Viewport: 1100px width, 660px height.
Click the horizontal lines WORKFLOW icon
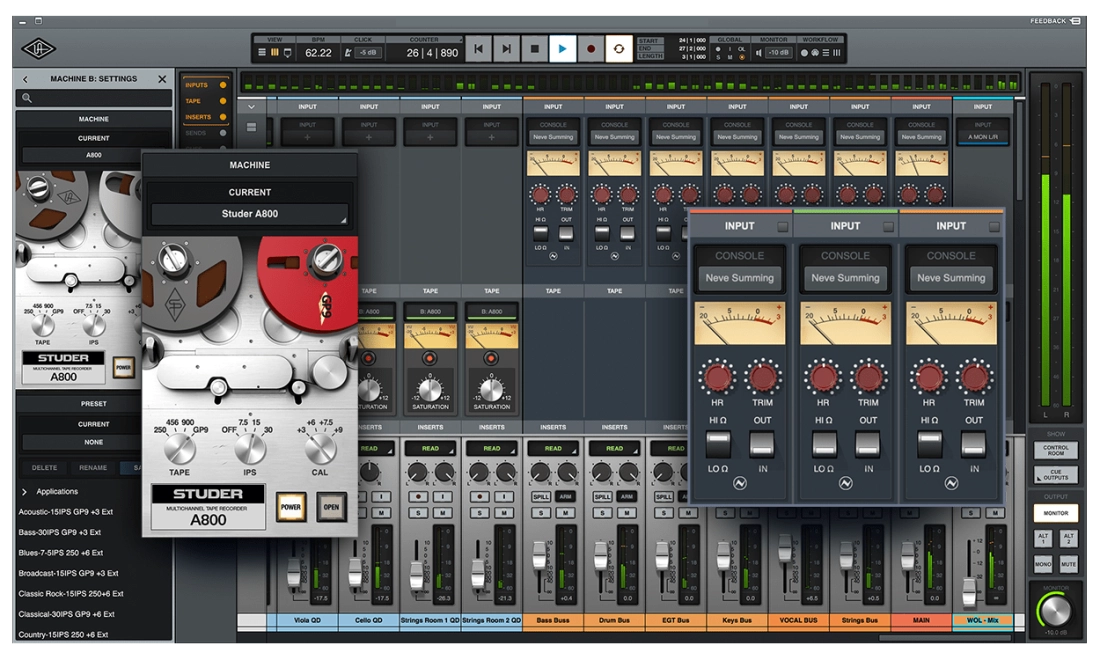click(x=826, y=53)
